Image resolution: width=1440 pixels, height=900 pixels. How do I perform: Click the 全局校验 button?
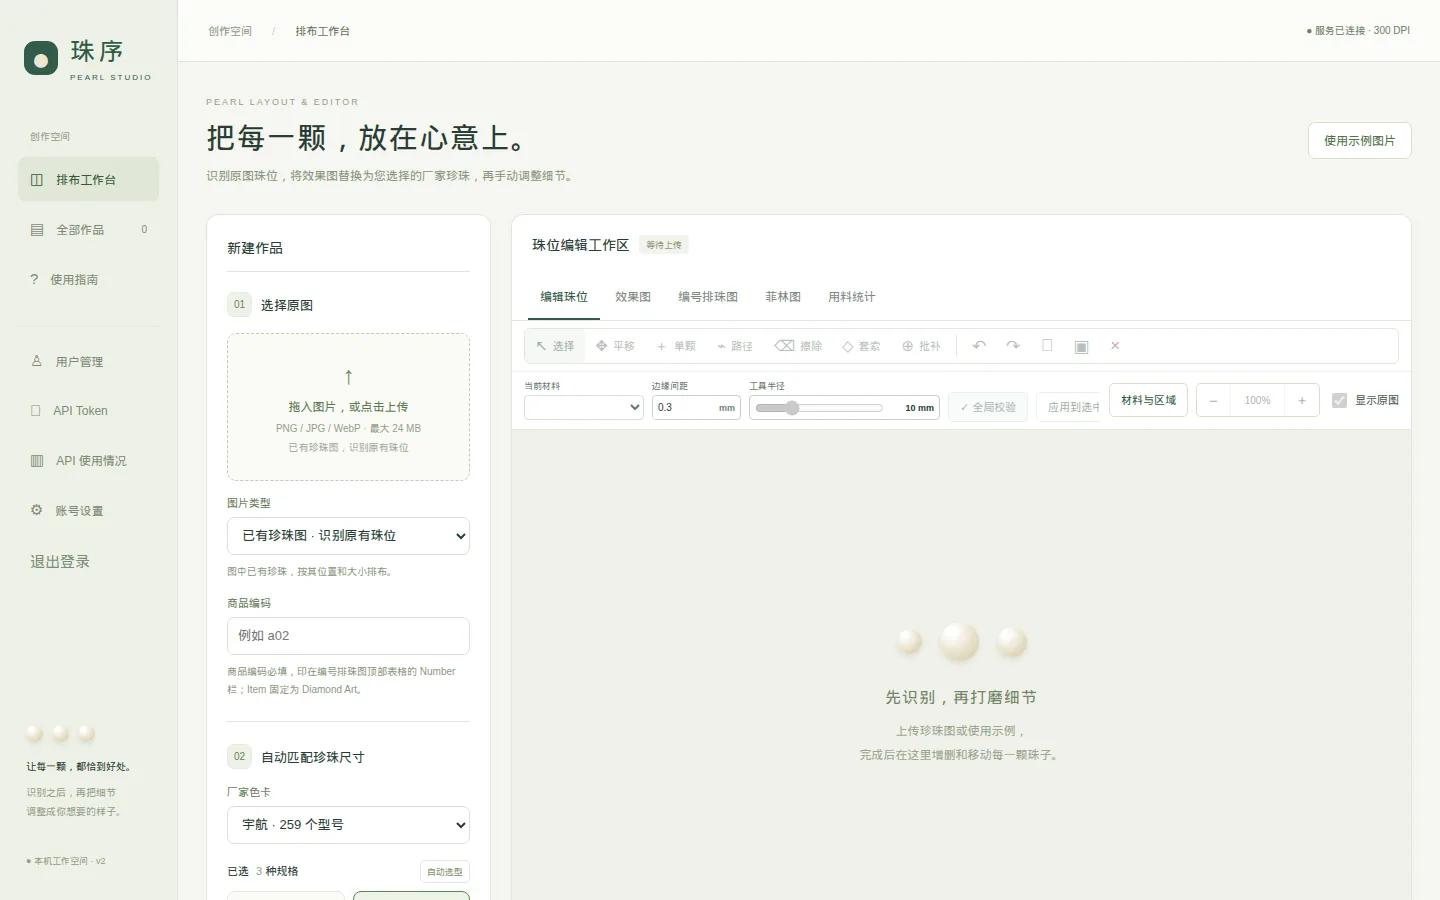[x=988, y=407]
